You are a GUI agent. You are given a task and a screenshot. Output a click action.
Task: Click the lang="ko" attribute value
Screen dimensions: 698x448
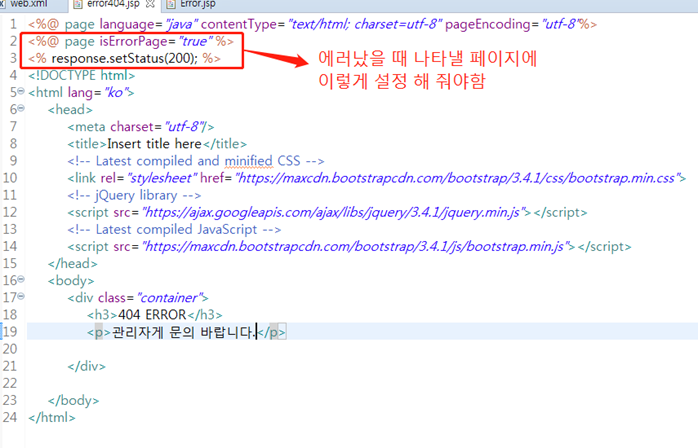tap(117, 93)
